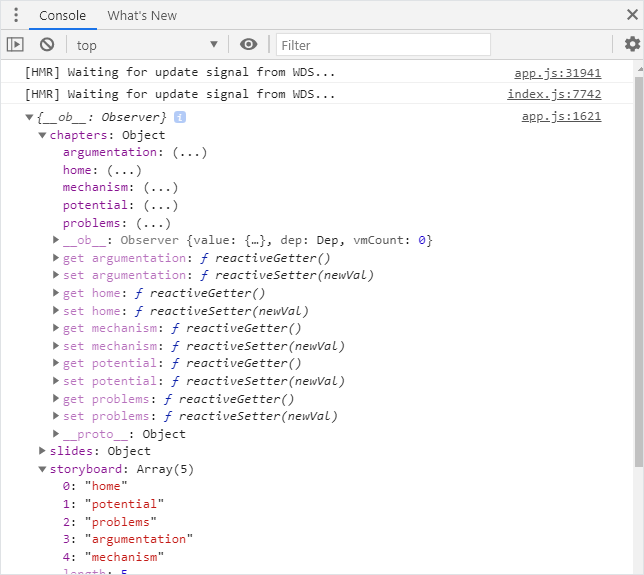The image size is (644, 575).
Task: Collapse the chapters Object node
Action: coord(43,135)
